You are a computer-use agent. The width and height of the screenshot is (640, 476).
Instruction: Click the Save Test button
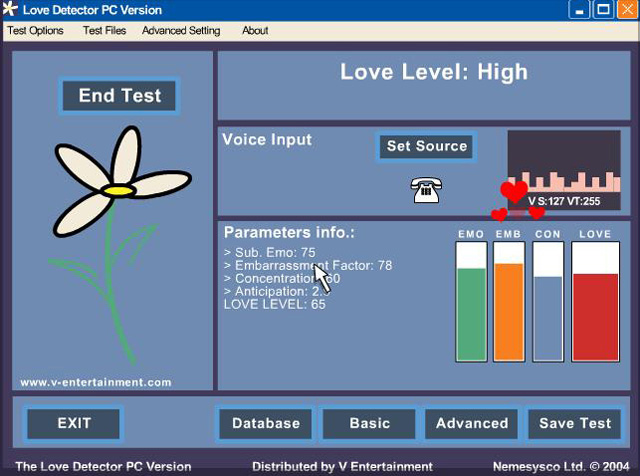pyautogui.click(x=575, y=423)
